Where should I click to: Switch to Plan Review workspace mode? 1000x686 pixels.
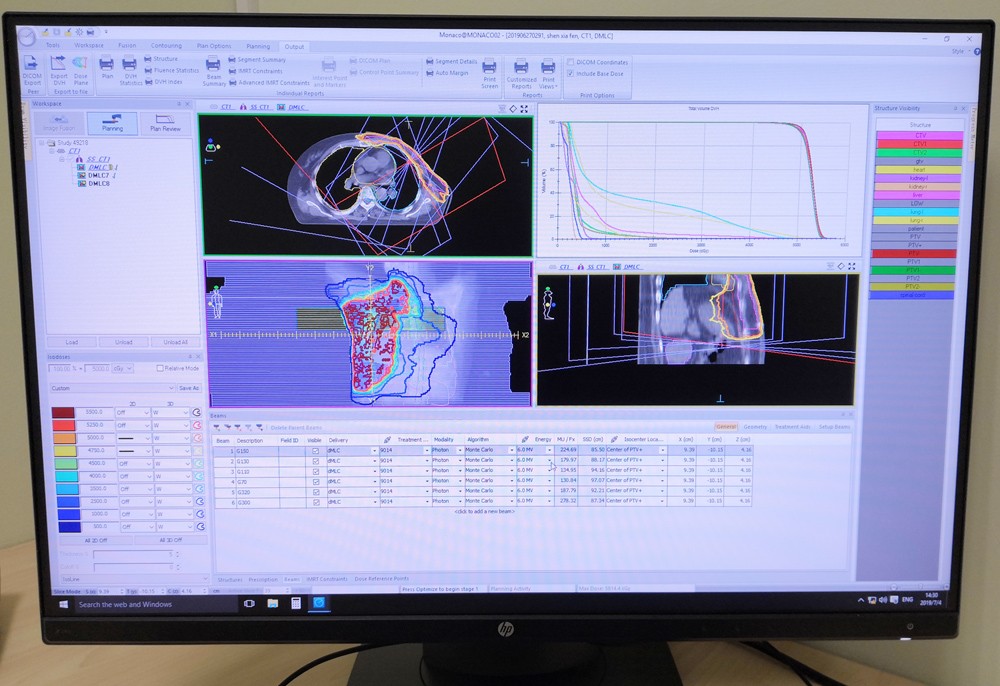(165, 123)
